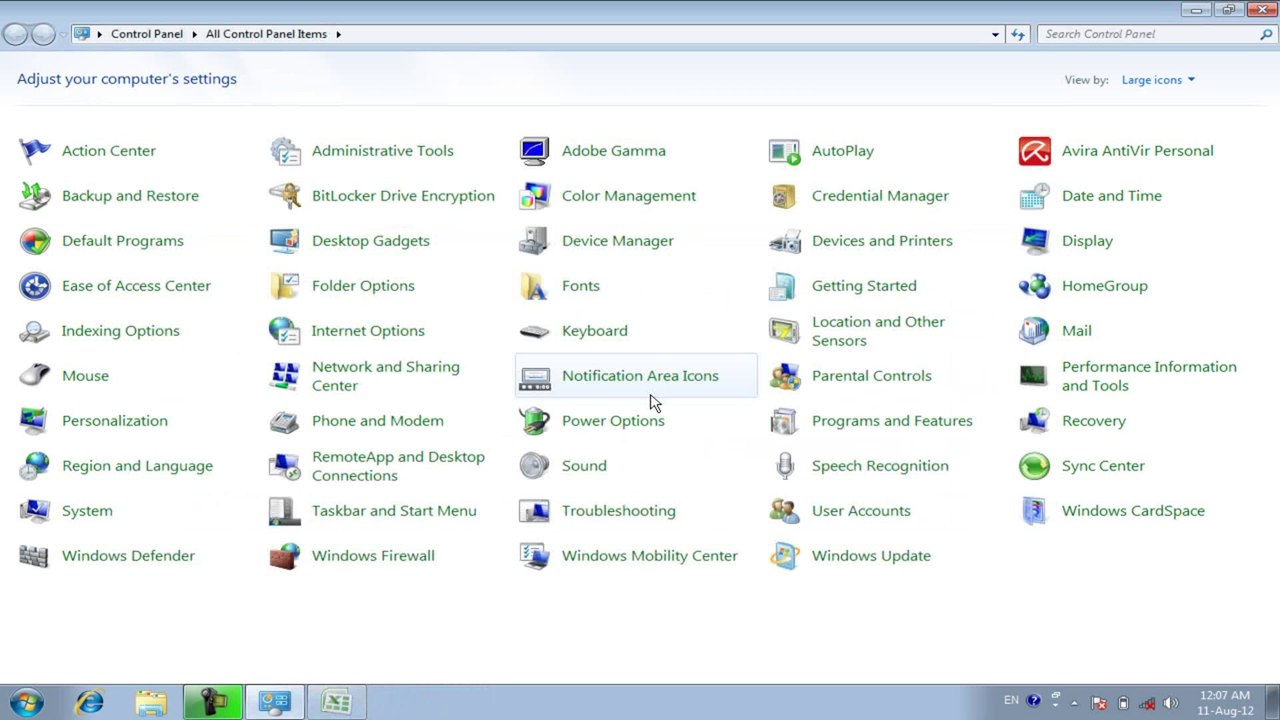This screenshot has width=1280, height=720.
Task: Click the Desktop Gadgets icon
Action: click(285, 241)
